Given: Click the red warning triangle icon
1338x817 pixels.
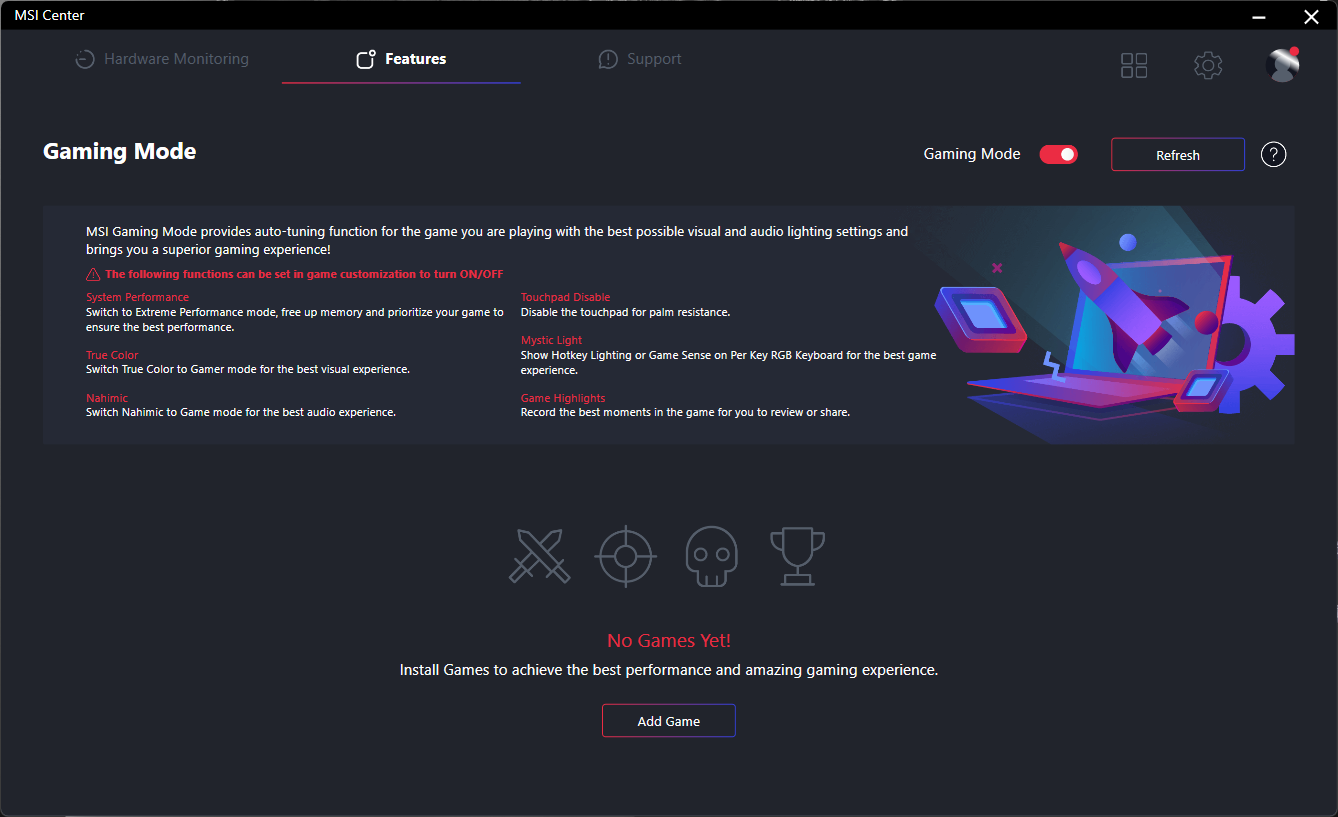Looking at the screenshot, I should tap(93, 274).
